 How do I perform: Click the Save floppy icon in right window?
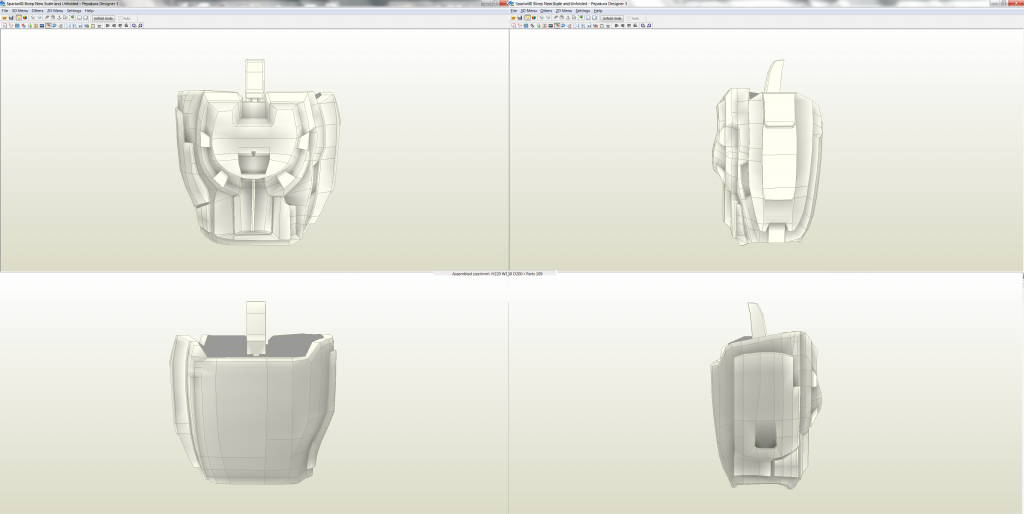coord(520,18)
